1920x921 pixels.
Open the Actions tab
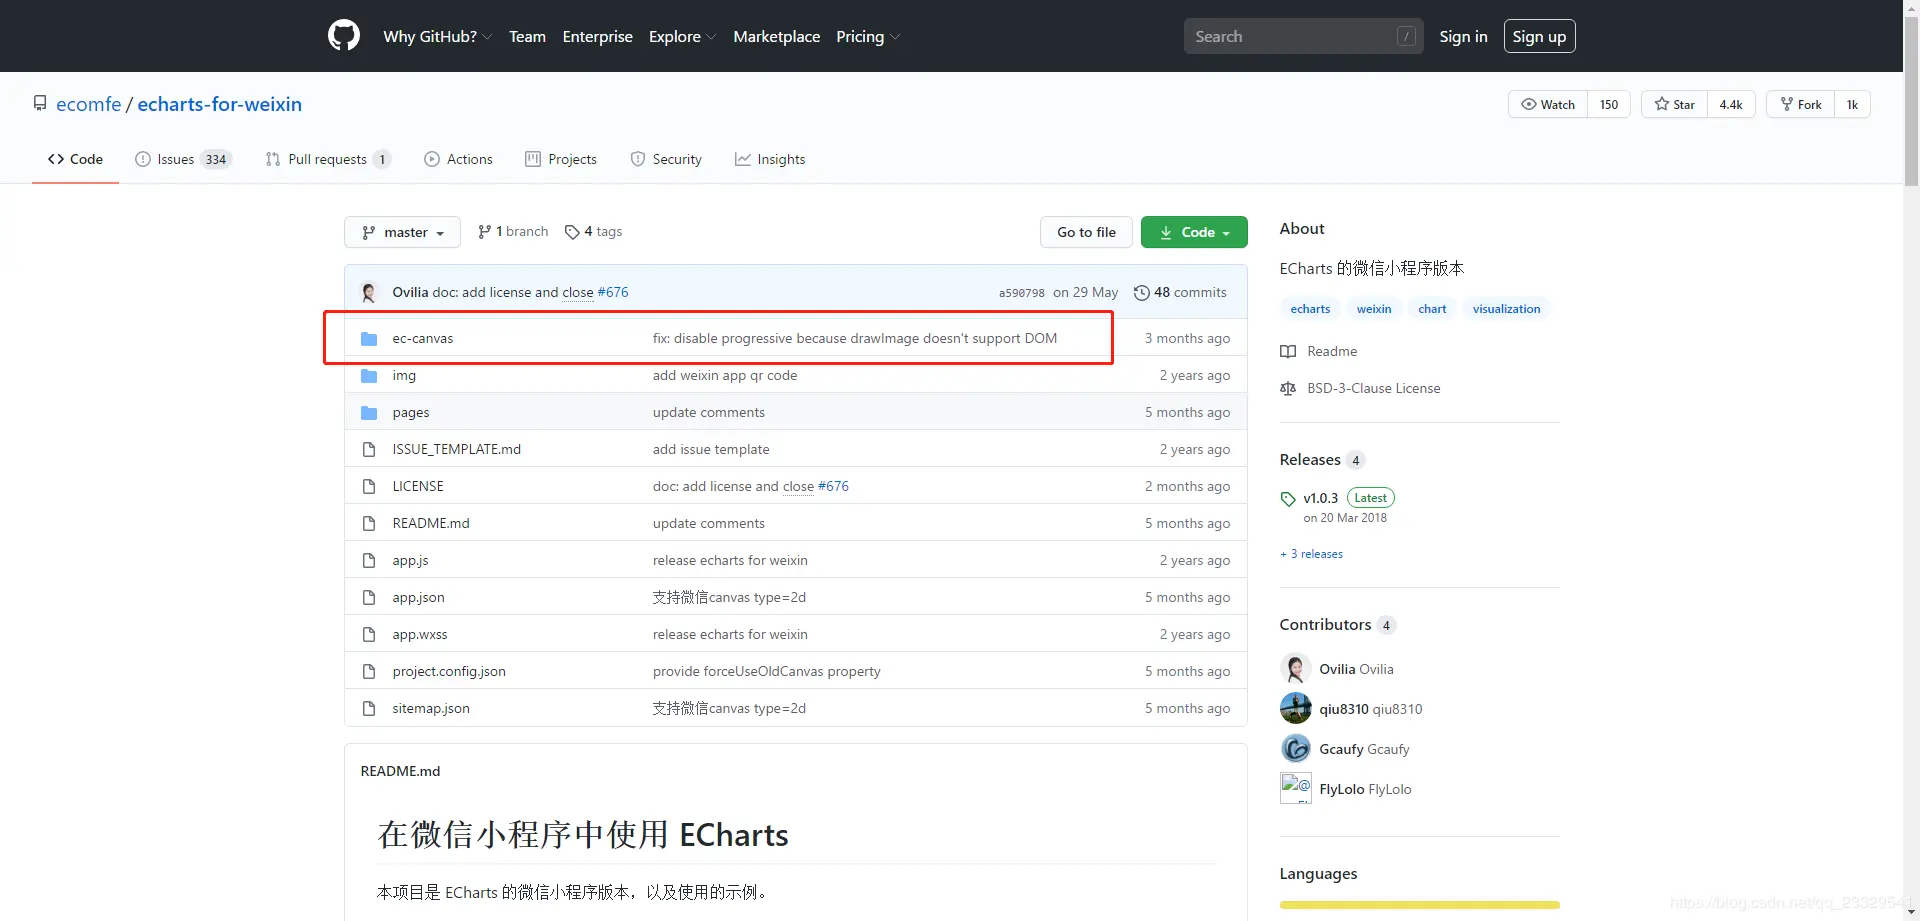tap(458, 159)
